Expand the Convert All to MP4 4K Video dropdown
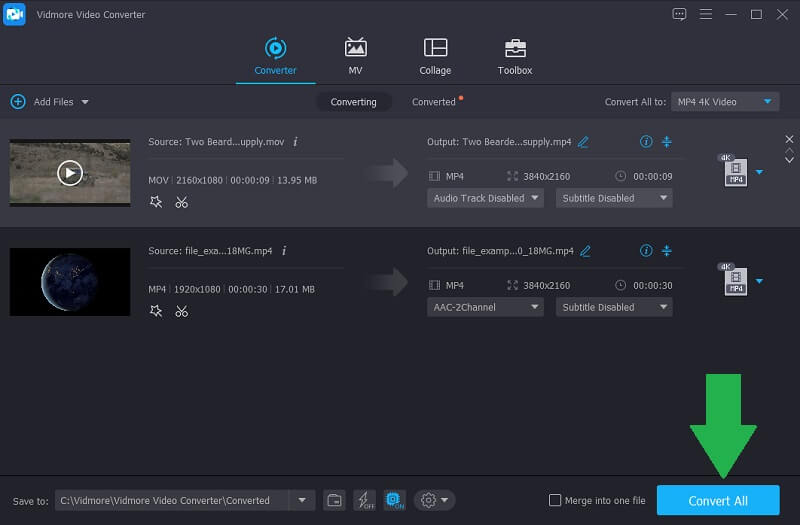Image resolution: width=800 pixels, height=525 pixels. [x=724, y=102]
